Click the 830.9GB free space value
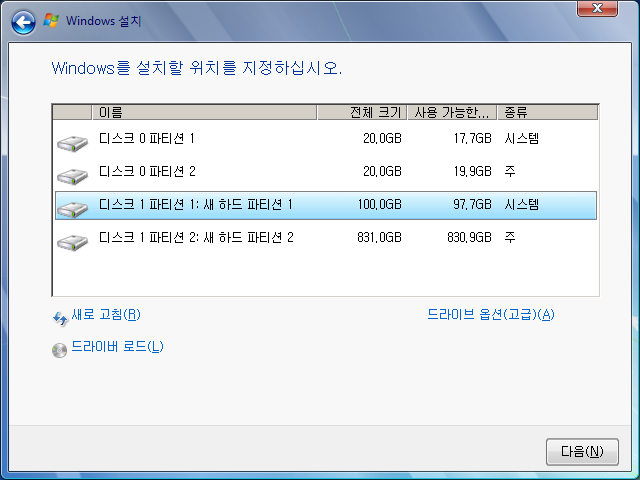This screenshot has width=640, height=480. pyautogui.click(x=469, y=238)
